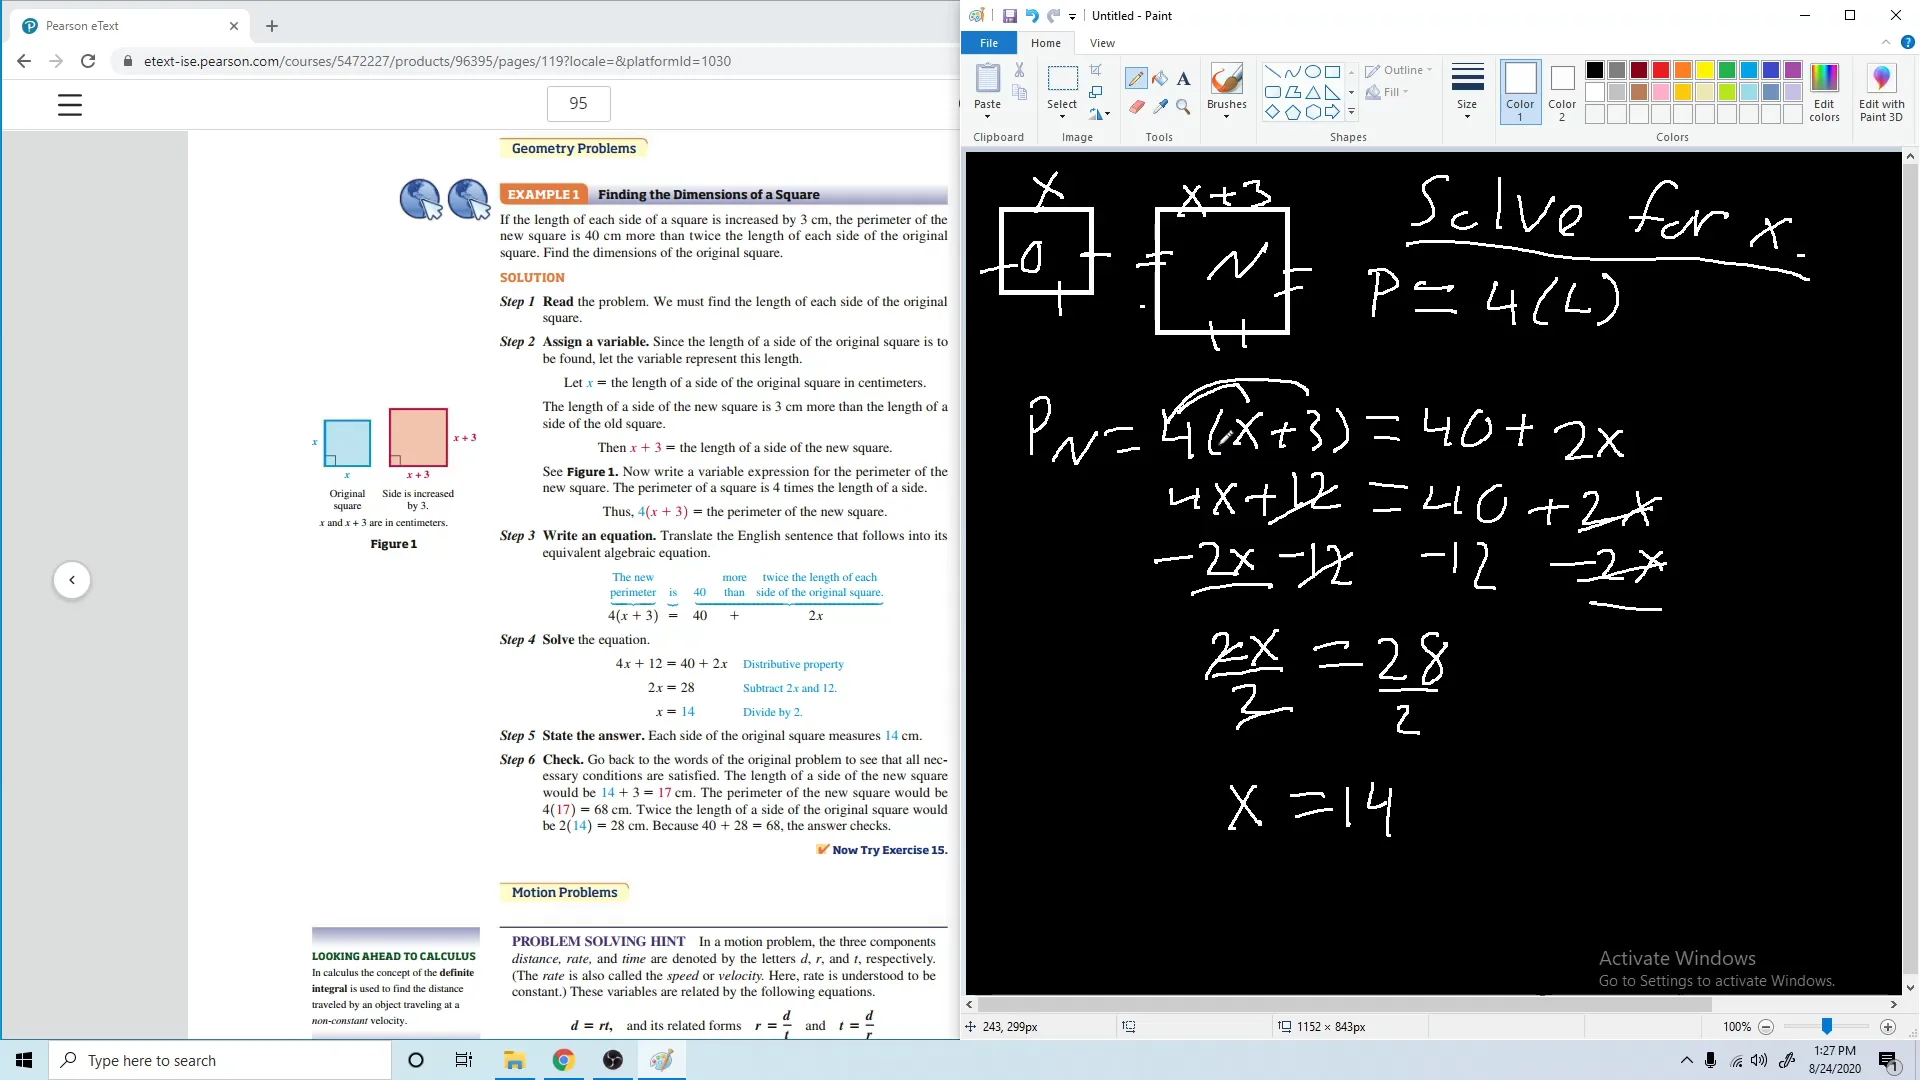Click the Resize icon in Image group

point(1096,92)
